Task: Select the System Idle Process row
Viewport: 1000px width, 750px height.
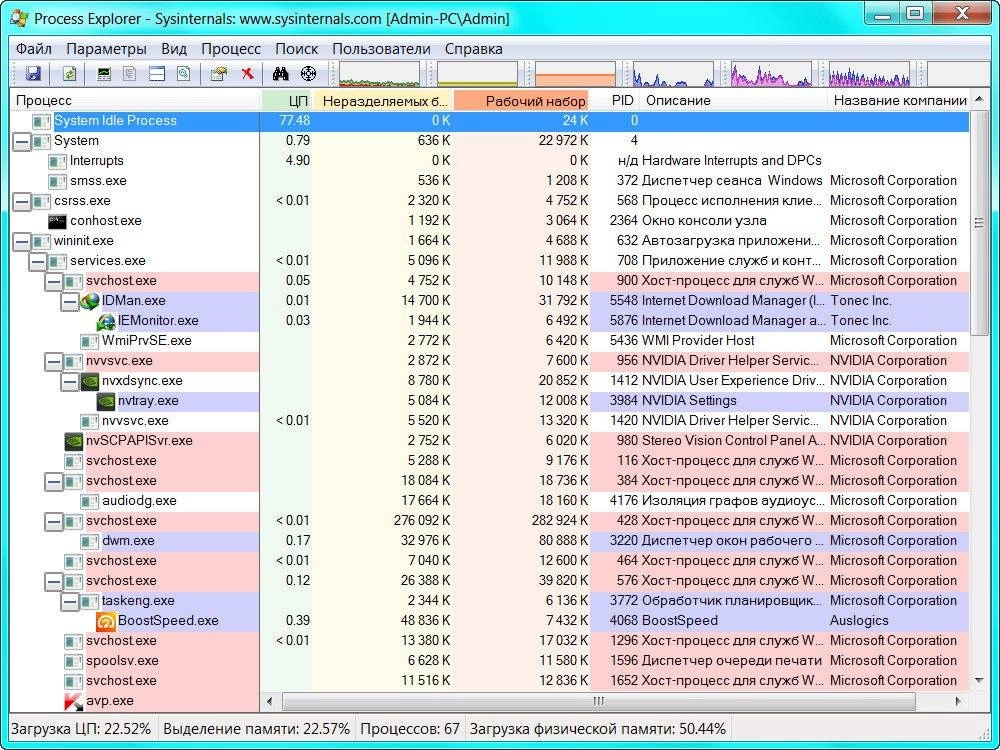Action: [490, 121]
